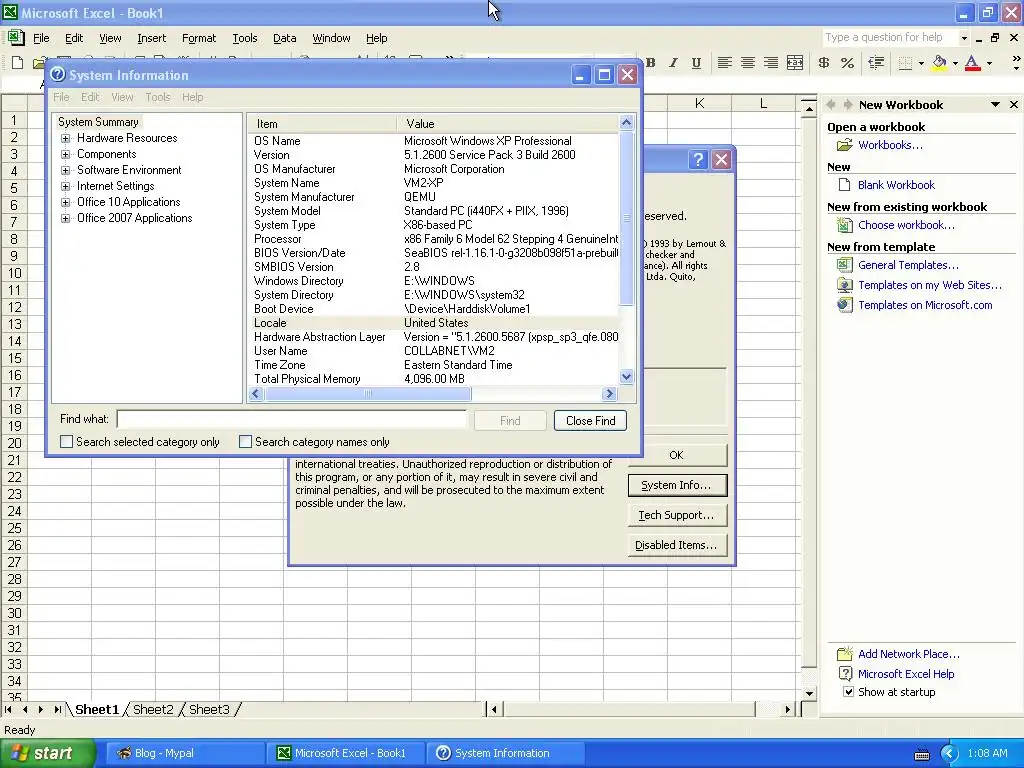Image resolution: width=1024 pixels, height=768 pixels.
Task: Open Excel Format menu
Action: pyautogui.click(x=199, y=38)
